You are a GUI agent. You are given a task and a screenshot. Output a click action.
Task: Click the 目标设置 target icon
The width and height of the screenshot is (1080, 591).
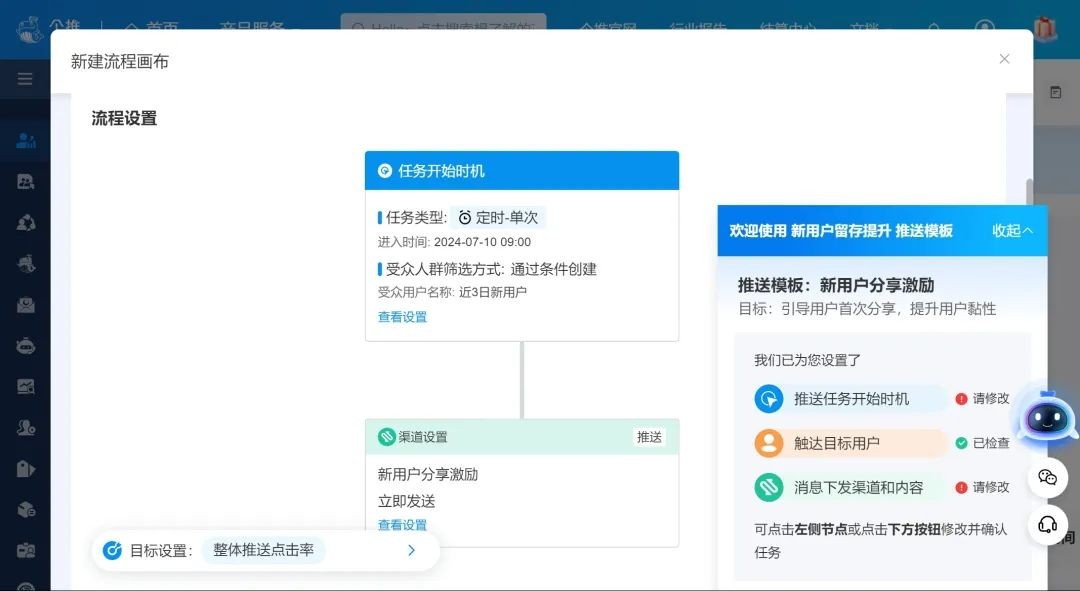(113, 550)
